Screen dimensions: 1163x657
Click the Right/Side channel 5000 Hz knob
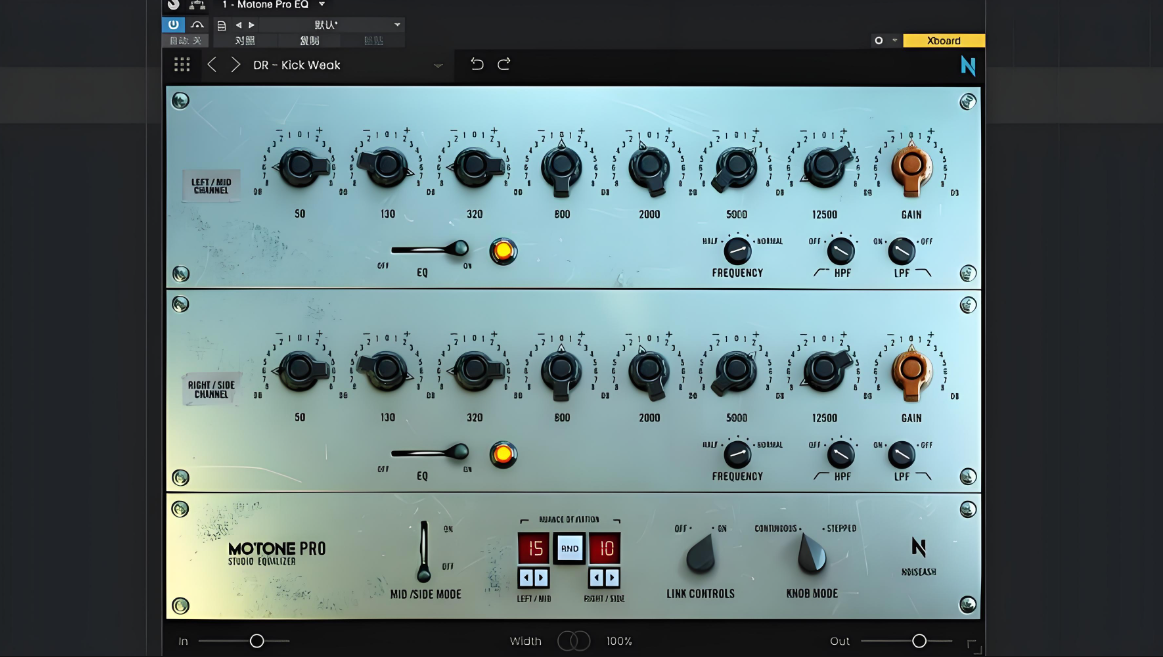coord(736,371)
